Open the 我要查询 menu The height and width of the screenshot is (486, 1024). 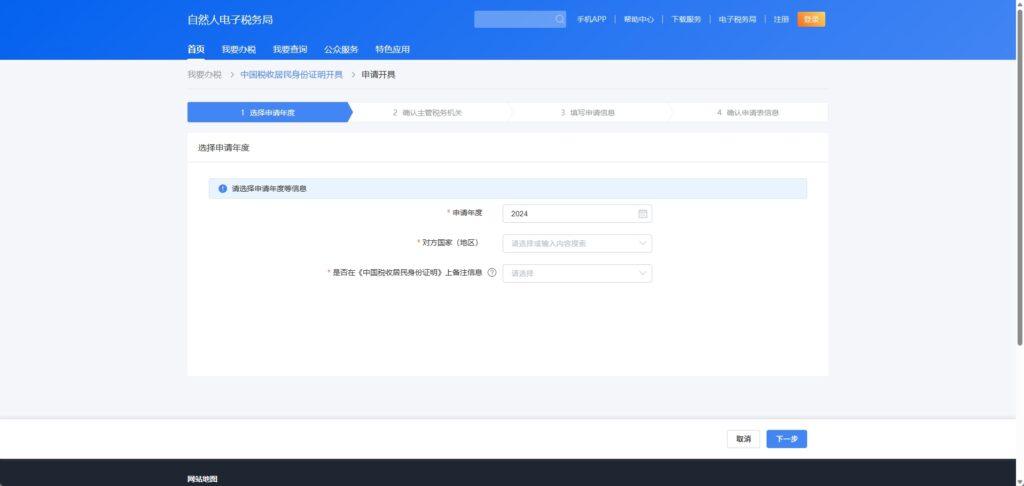click(x=290, y=49)
